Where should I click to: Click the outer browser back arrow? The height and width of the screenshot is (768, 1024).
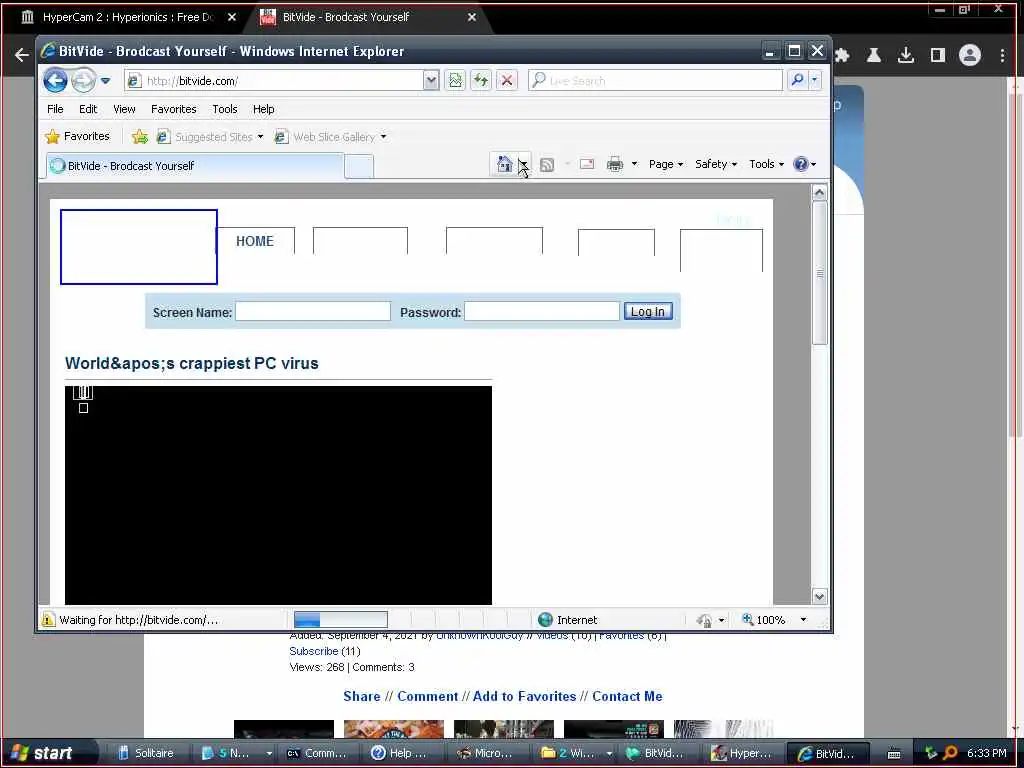(x=22, y=56)
